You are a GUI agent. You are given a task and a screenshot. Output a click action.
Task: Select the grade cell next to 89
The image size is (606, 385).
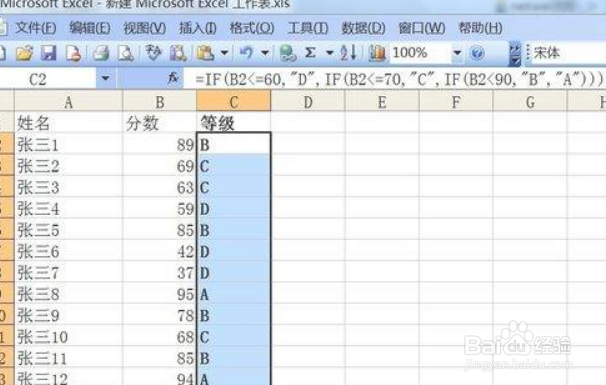[x=233, y=144]
